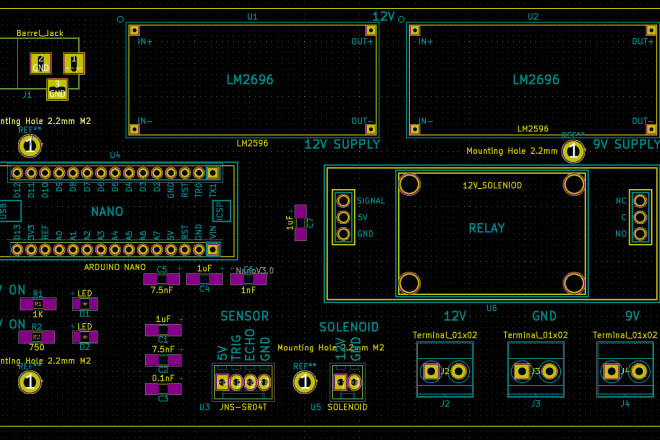Select the Nano D13 pin pad
The image size is (660, 440).
[17, 250]
